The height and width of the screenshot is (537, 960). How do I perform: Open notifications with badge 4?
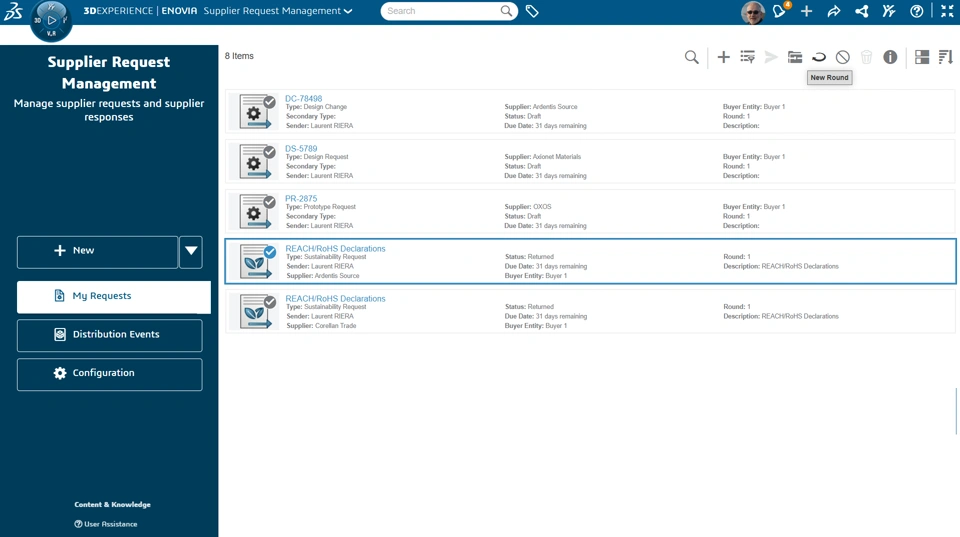pyautogui.click(x=780, y=10)
